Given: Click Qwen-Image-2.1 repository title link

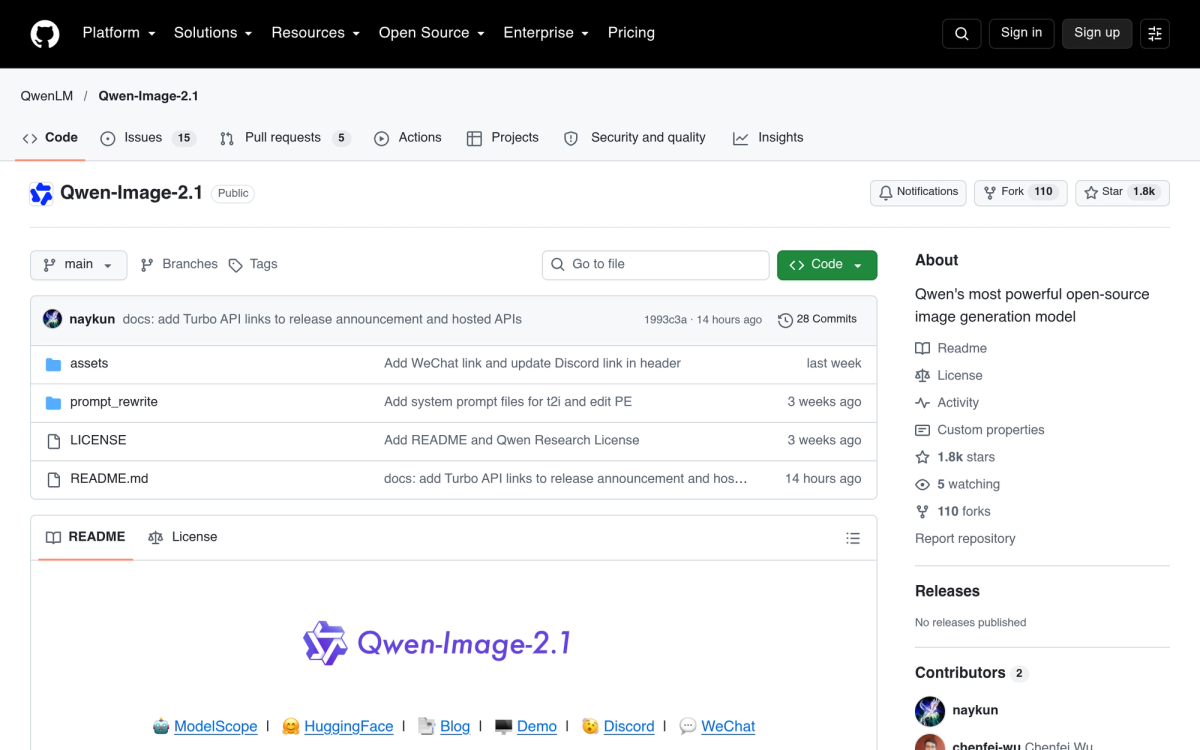Looking at the screenshot, I should (x=131, y=193).
